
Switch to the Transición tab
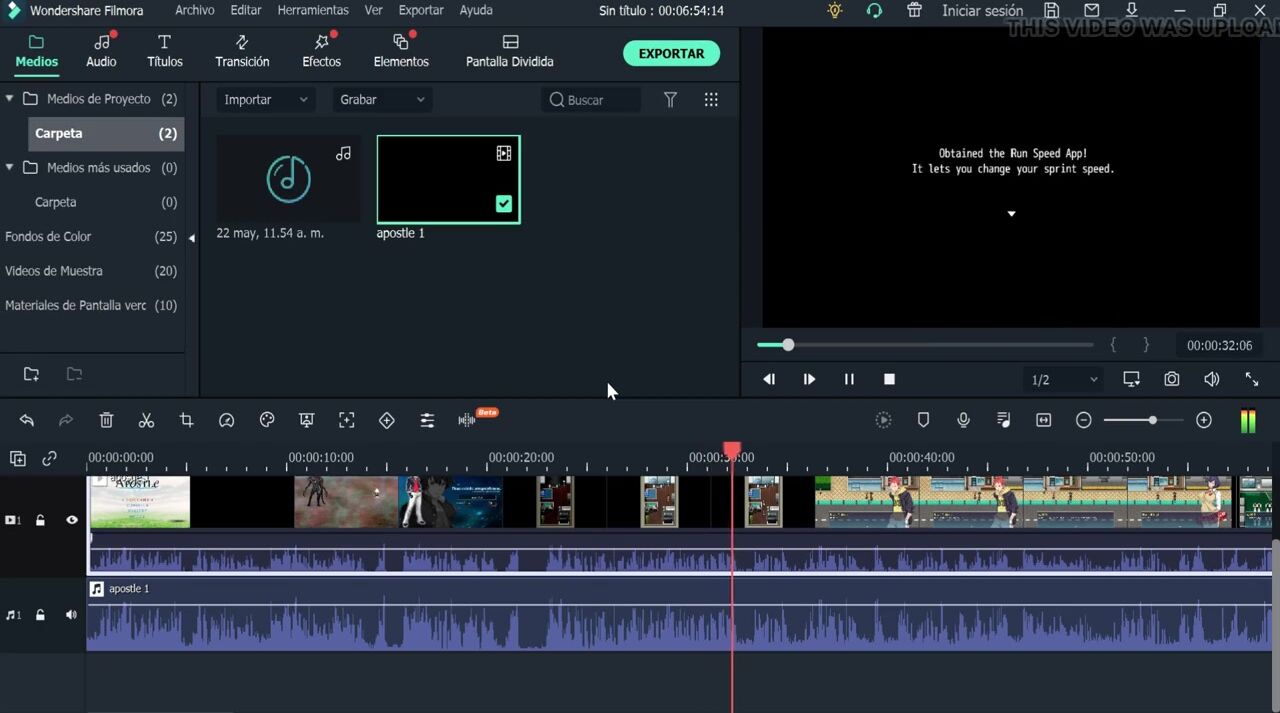(242, 51)
